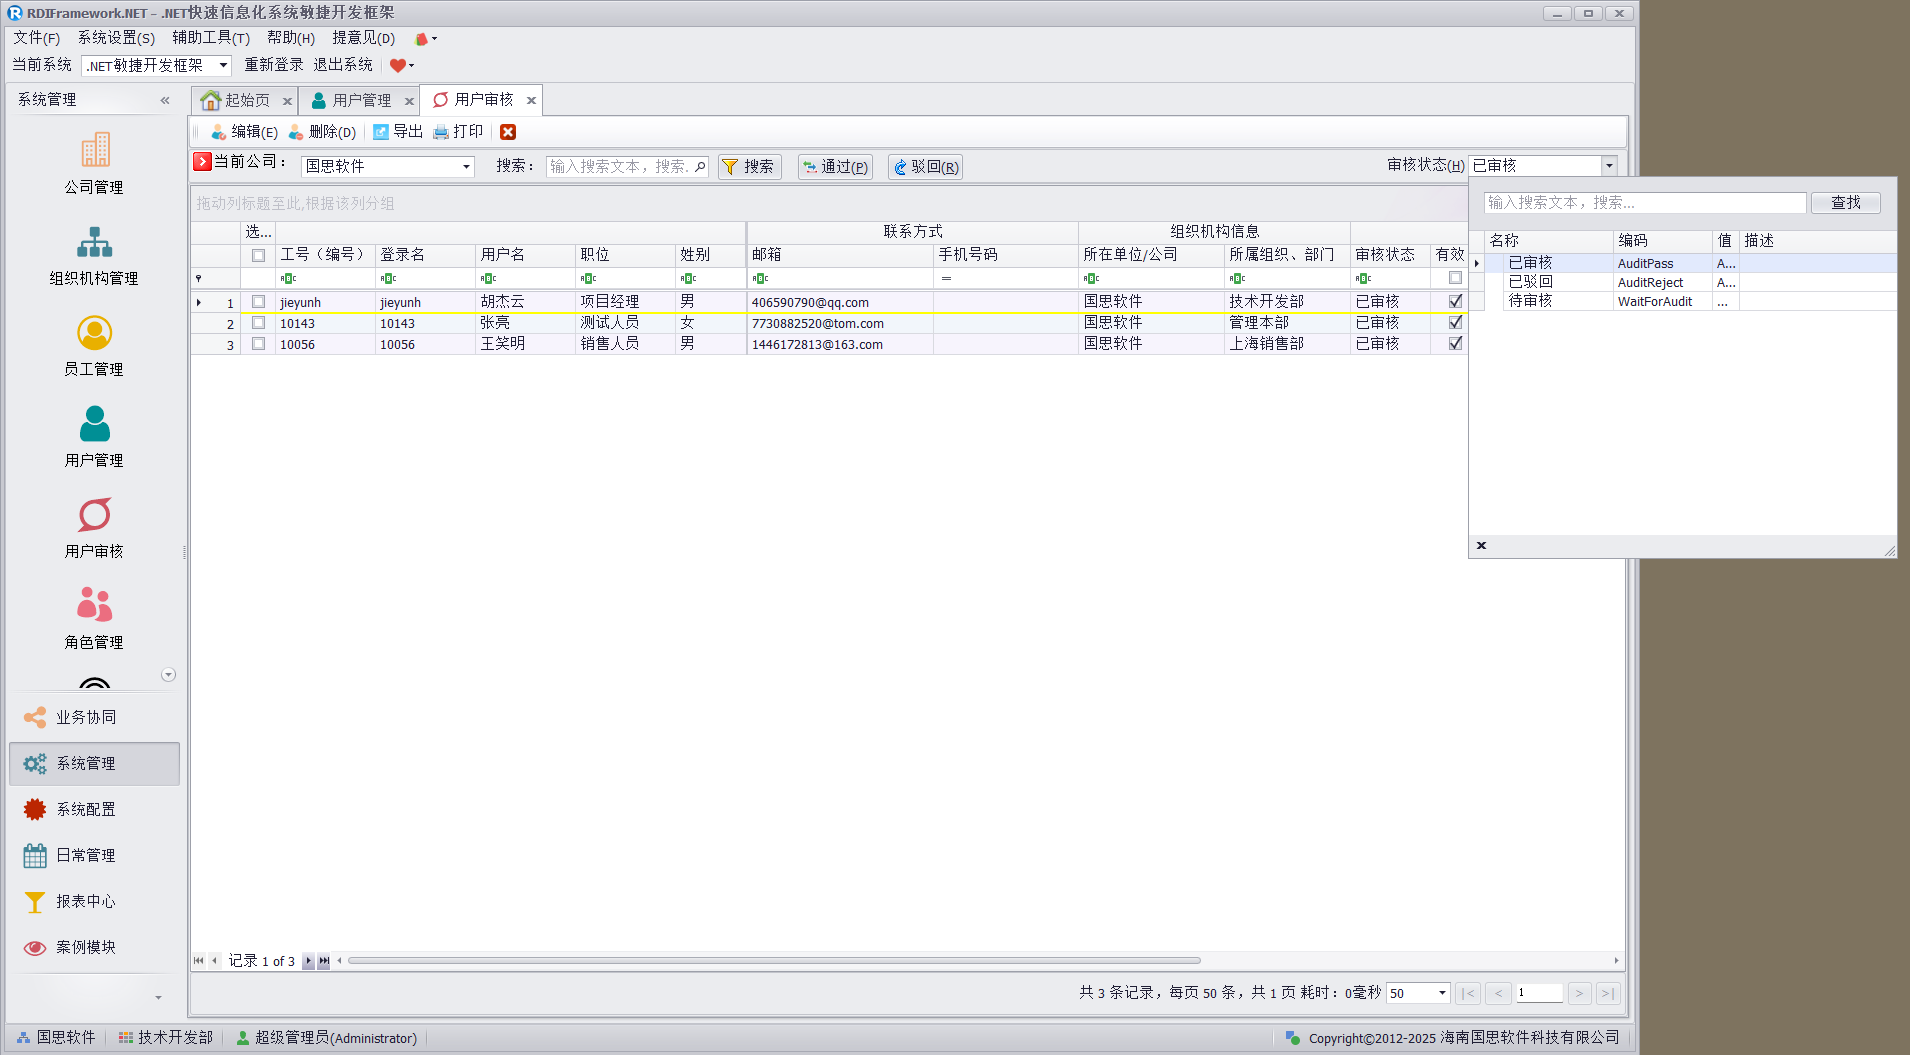
Task: Click the 通过 approve button
Action: tap(835, 167)
